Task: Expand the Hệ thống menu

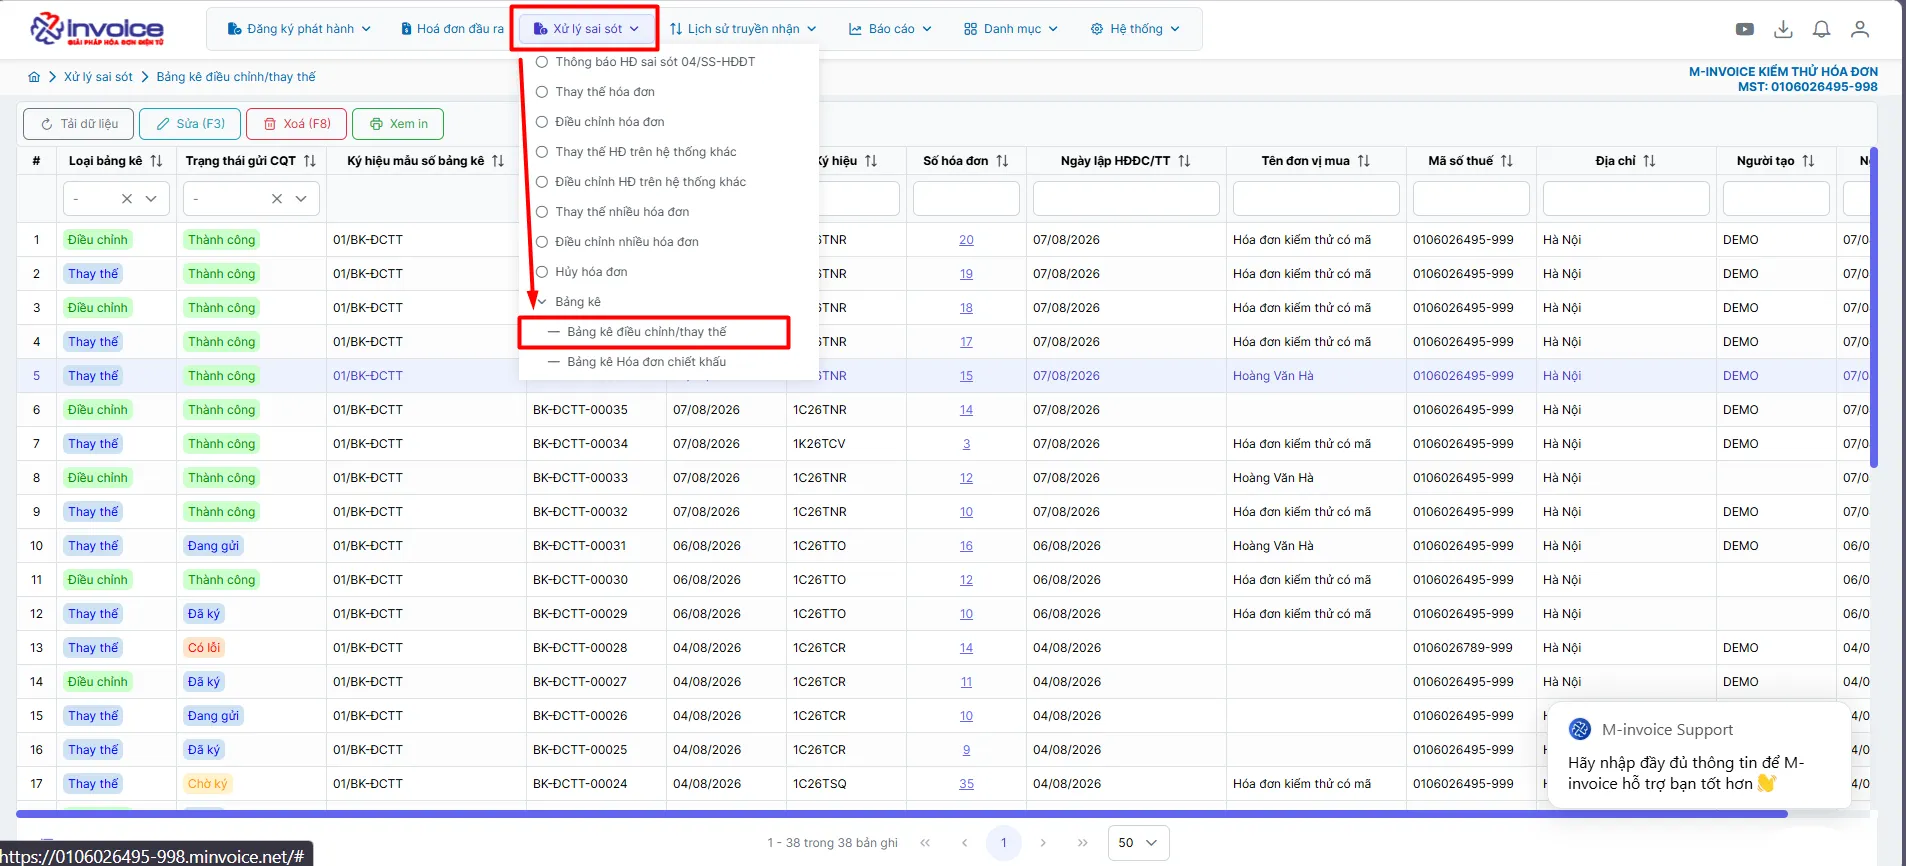Action: tap(1135, 29)
